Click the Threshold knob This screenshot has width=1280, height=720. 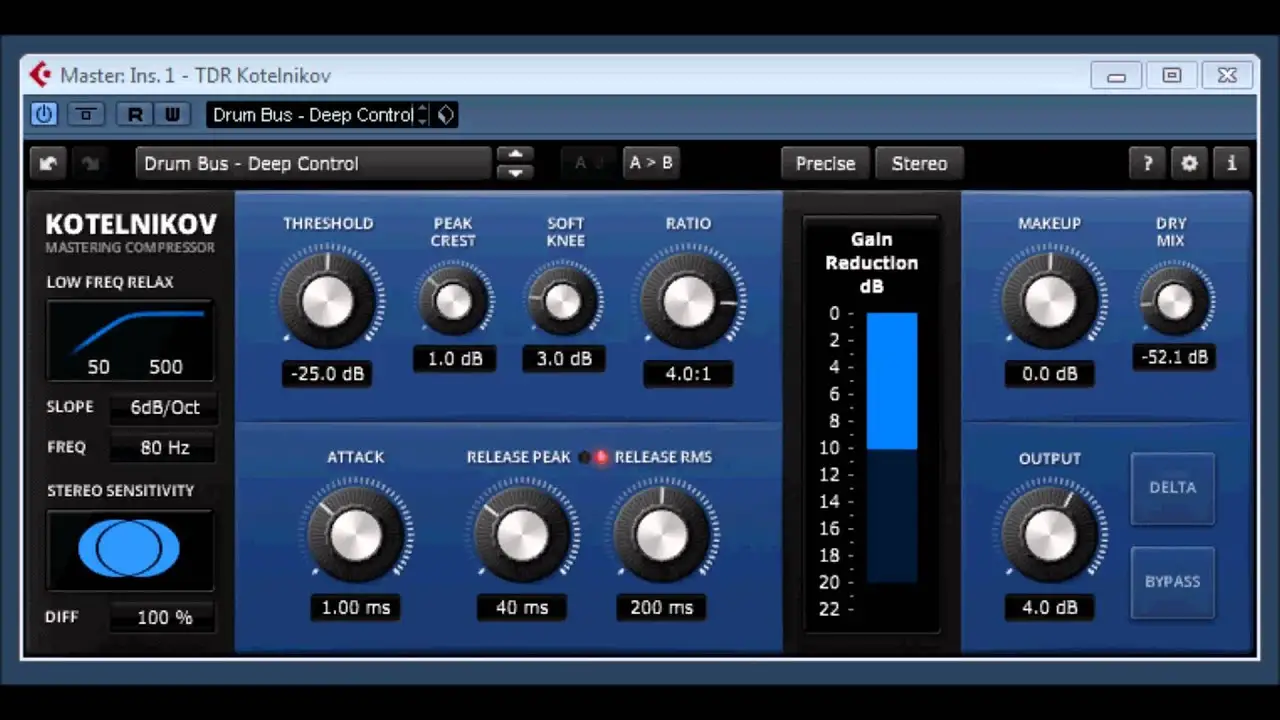(328, 301)
